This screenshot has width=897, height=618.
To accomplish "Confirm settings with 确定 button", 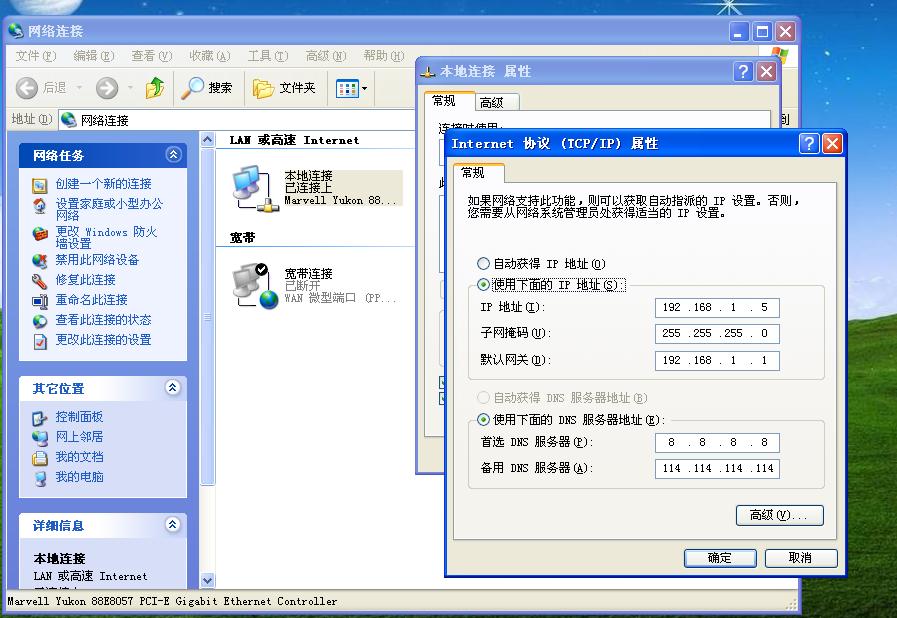I will 719,557.
